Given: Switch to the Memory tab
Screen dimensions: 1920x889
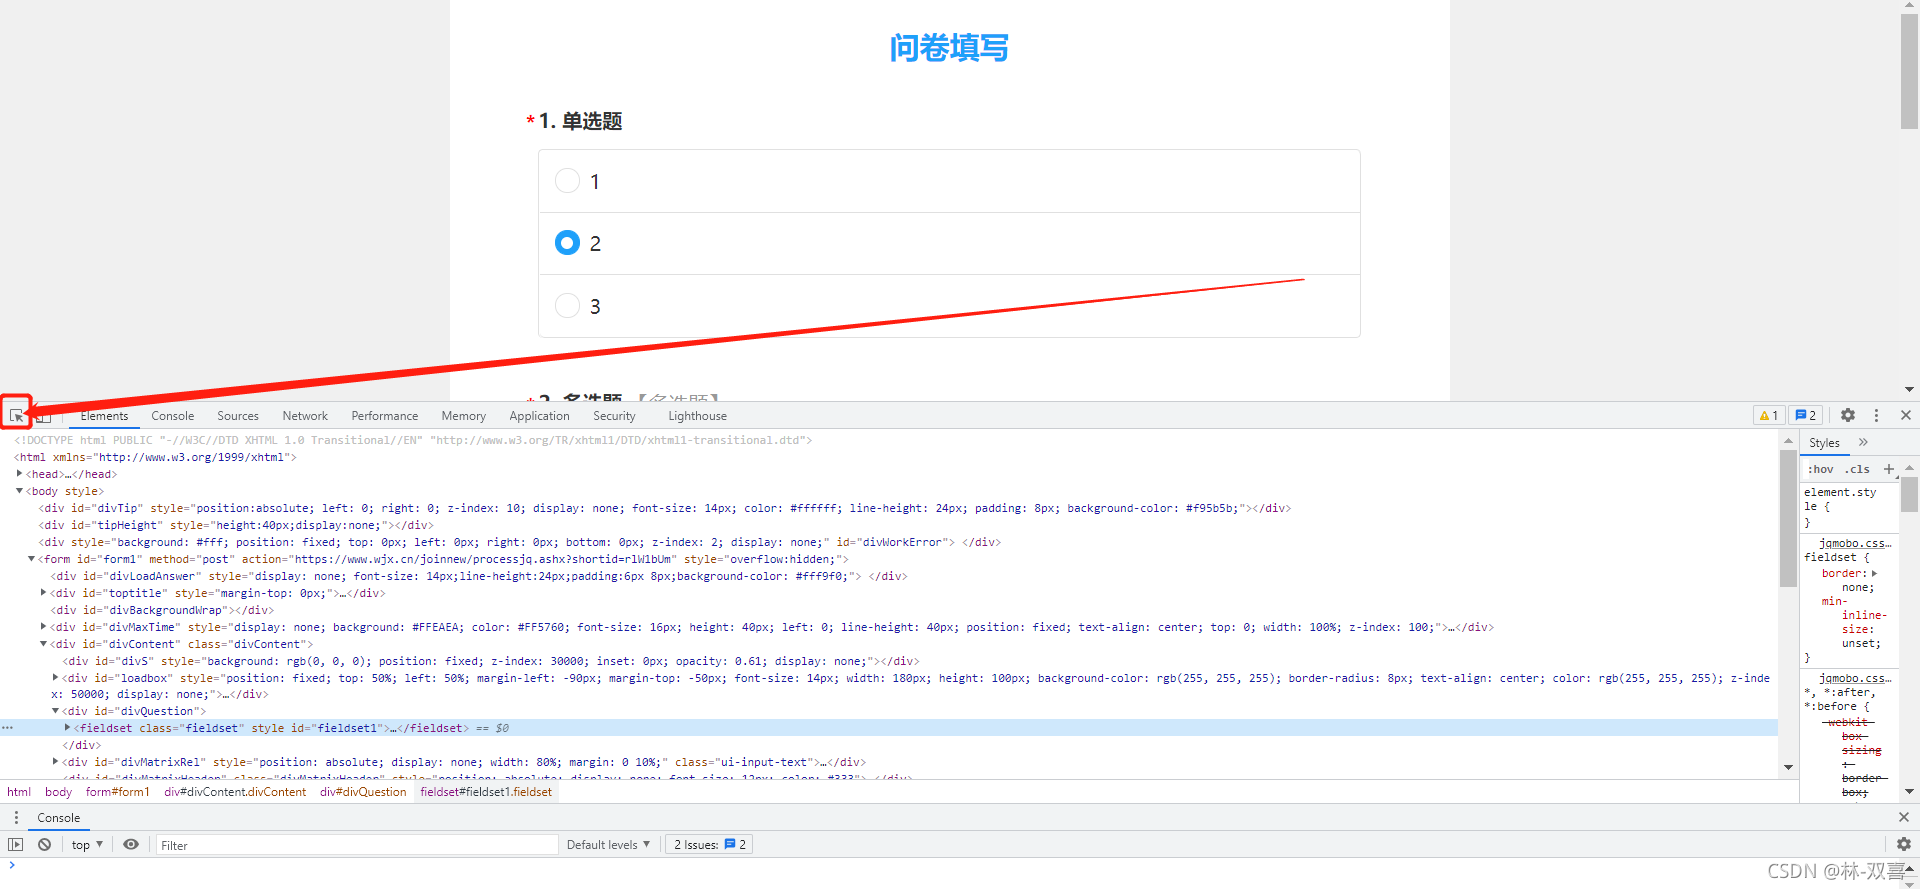Looking at the screenshot, I should pos(463,416).
